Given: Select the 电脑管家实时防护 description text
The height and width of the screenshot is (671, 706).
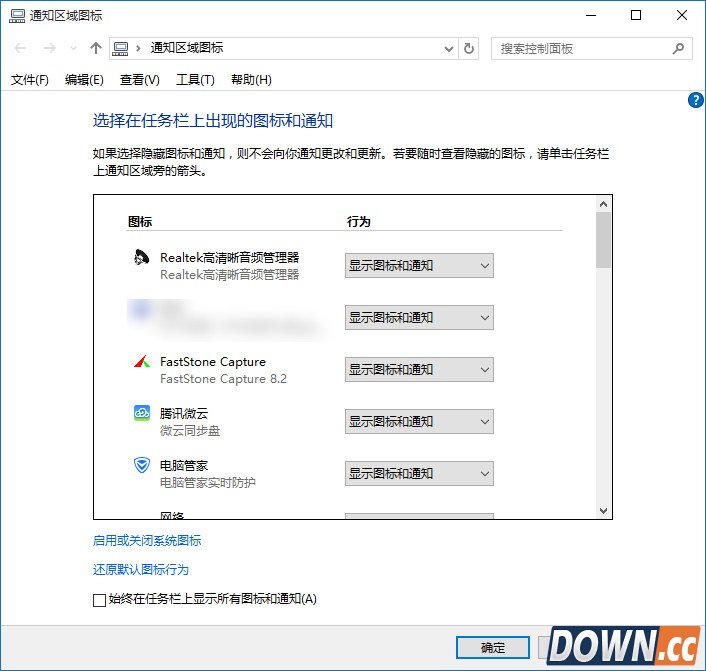Looking at the screenshot, I should tap(208, 483).
